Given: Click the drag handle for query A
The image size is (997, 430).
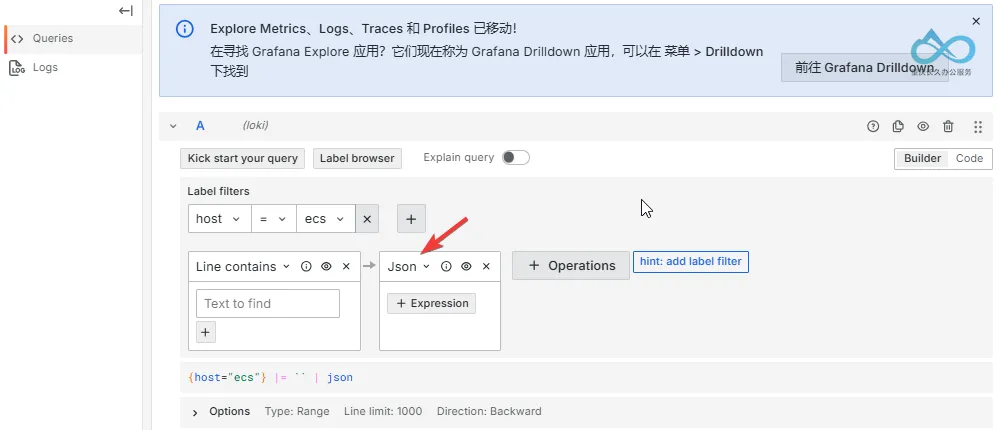Looking at the screenshot, I should (978, 127).
